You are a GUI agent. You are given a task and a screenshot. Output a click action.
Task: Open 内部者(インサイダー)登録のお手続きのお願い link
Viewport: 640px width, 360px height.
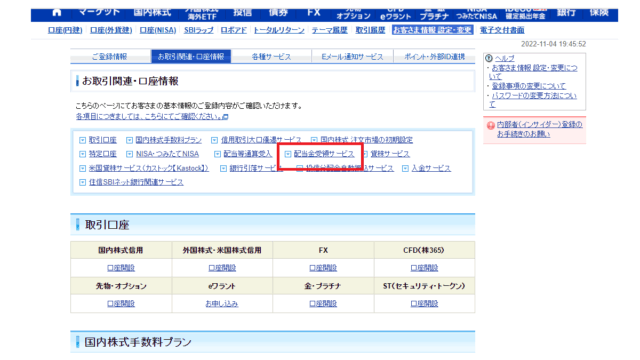coord(539,129)
